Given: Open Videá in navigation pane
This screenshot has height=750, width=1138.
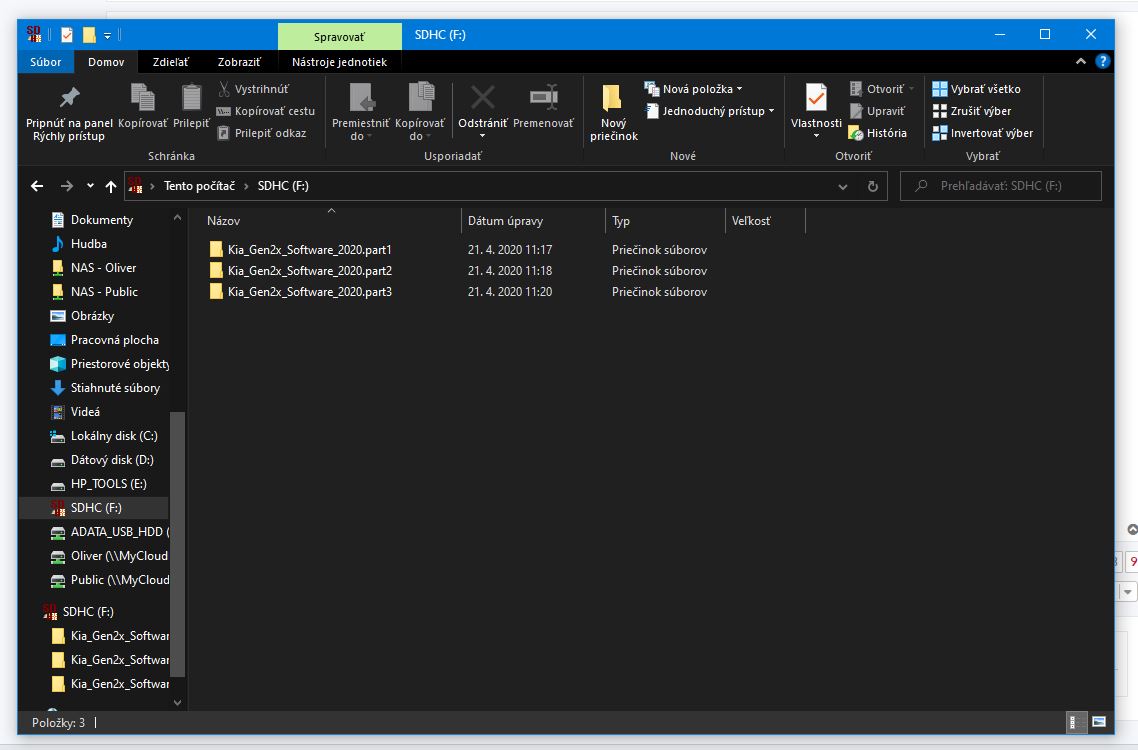Looking at the screenshot, I should [75, 412].
